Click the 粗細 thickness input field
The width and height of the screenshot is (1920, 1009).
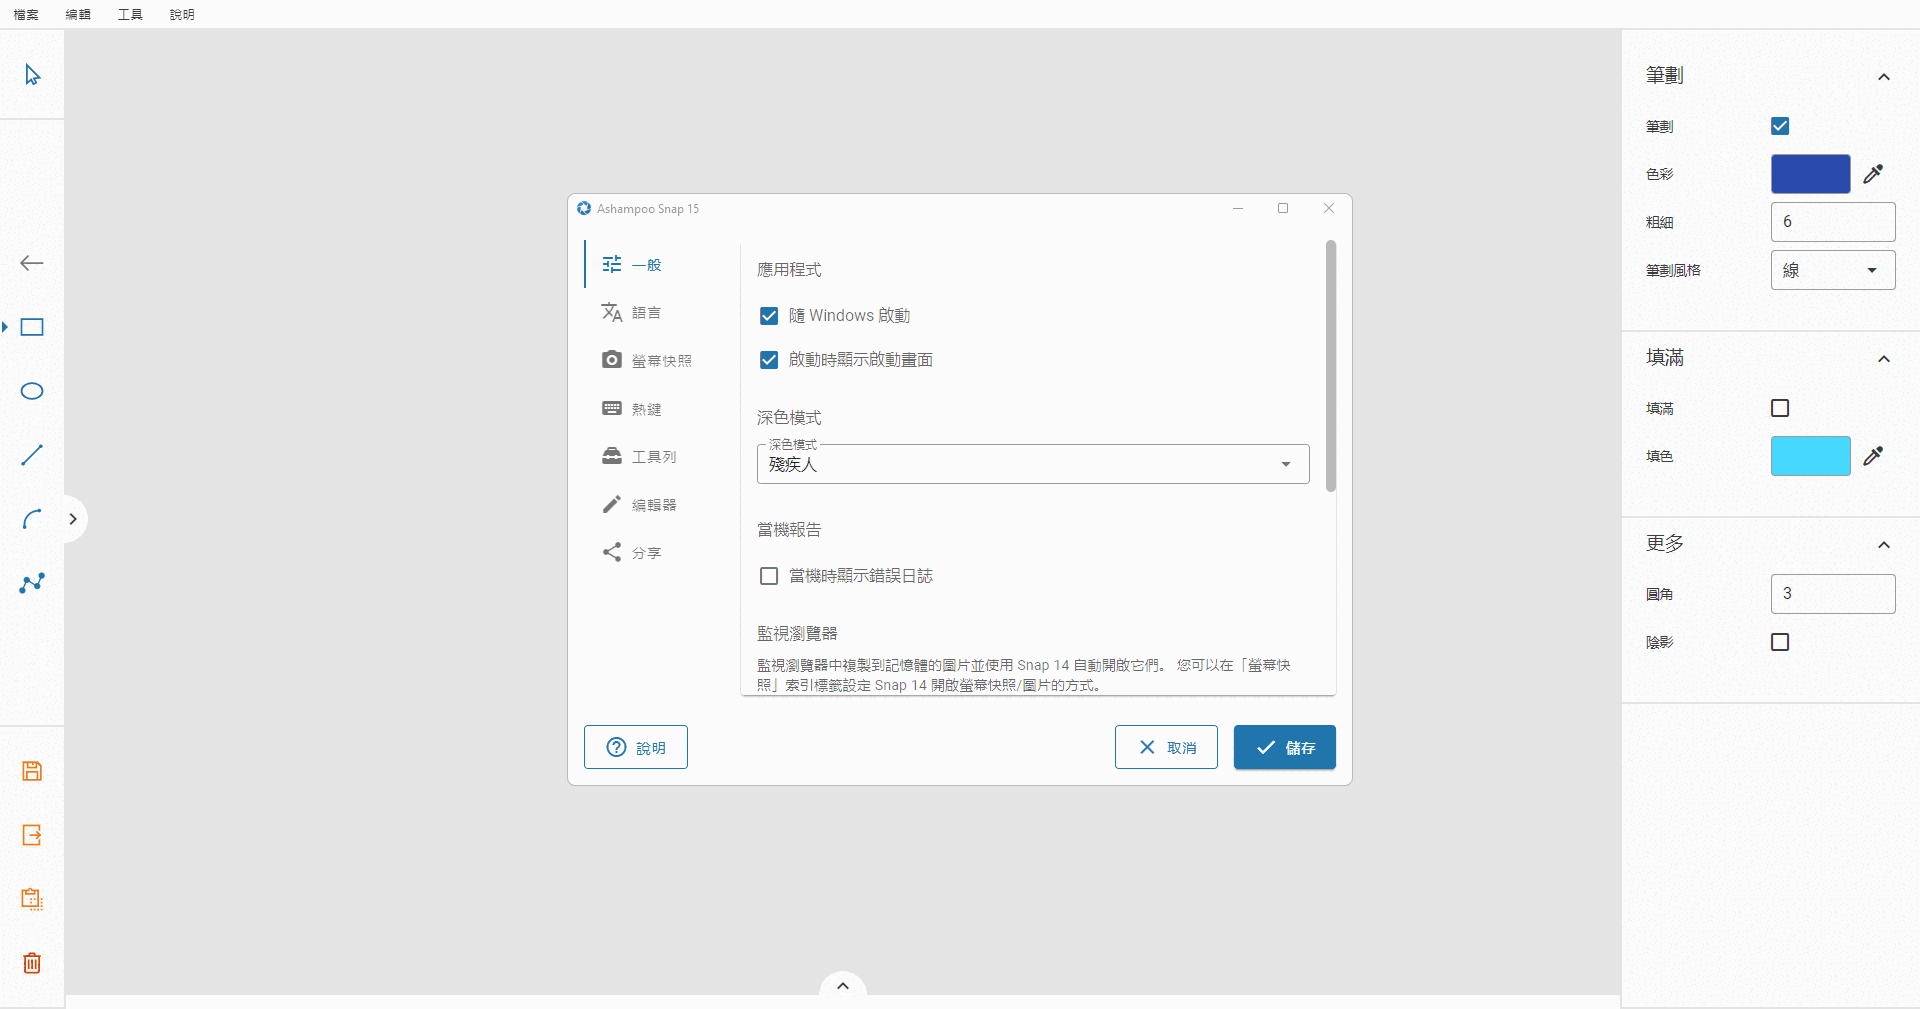[x=1832, y=222]
